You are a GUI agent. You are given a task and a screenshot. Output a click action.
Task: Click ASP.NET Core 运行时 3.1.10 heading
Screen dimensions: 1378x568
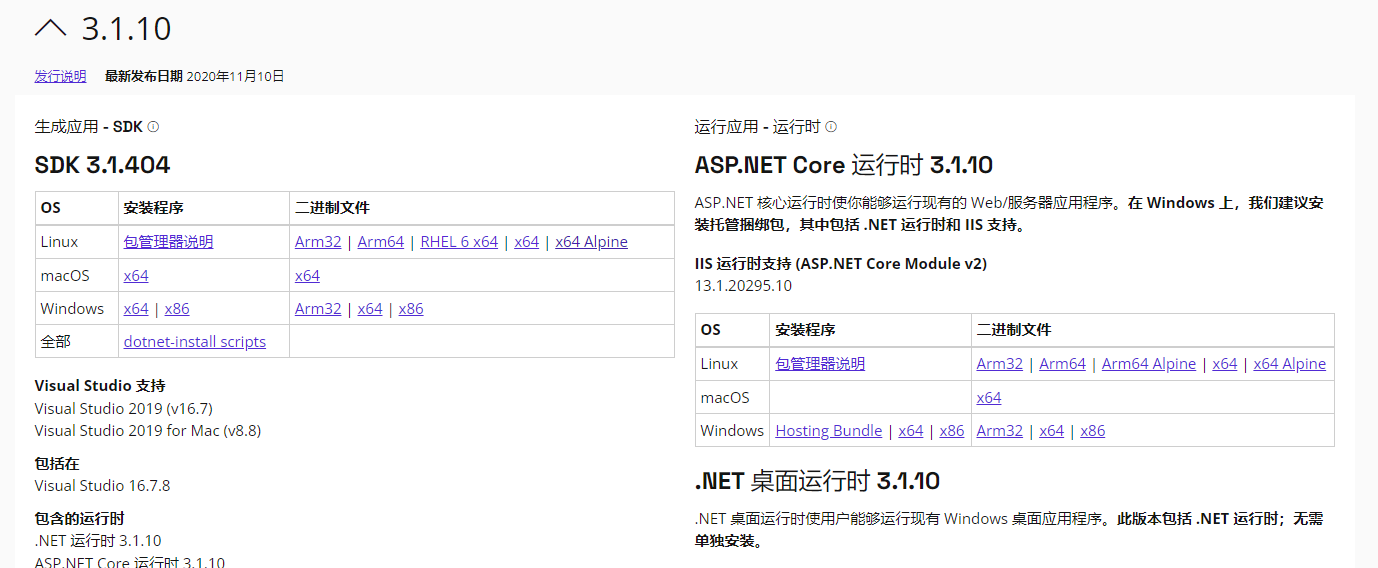tap(844, 165)
